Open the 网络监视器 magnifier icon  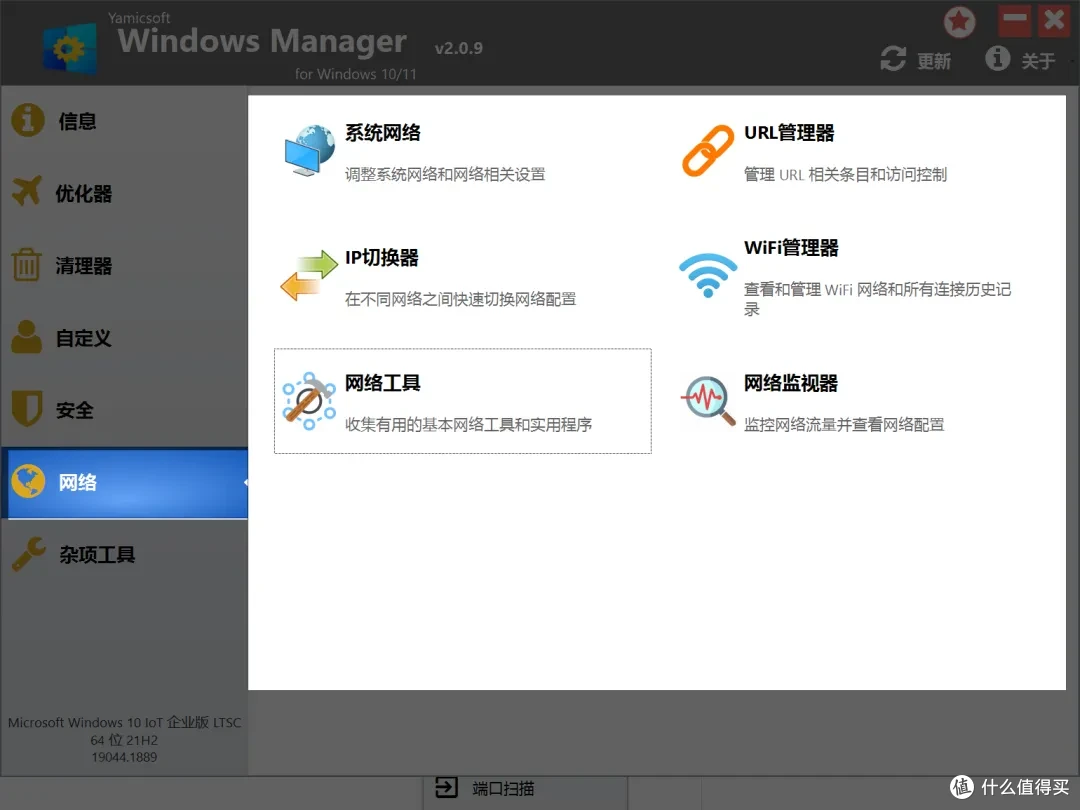(x=708, y=401)
